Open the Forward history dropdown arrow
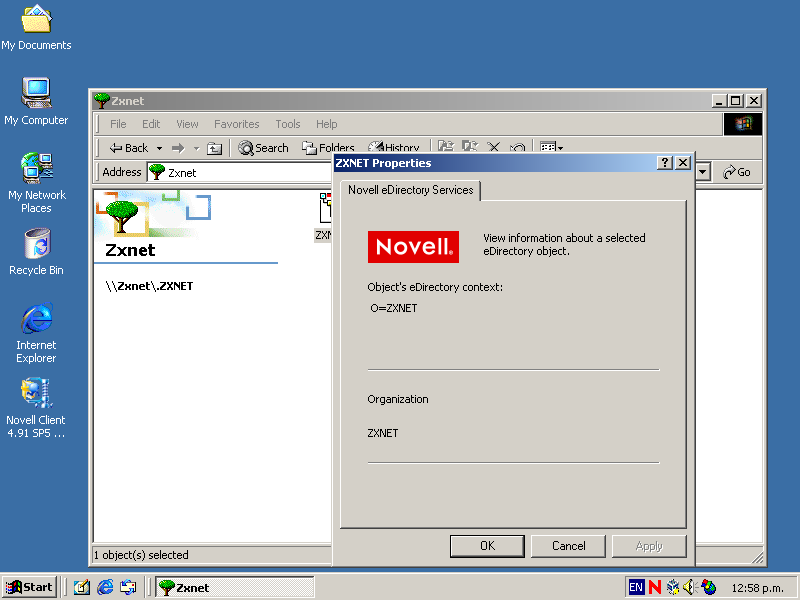Screen dimensions: 800x600 tap(196, 148)
